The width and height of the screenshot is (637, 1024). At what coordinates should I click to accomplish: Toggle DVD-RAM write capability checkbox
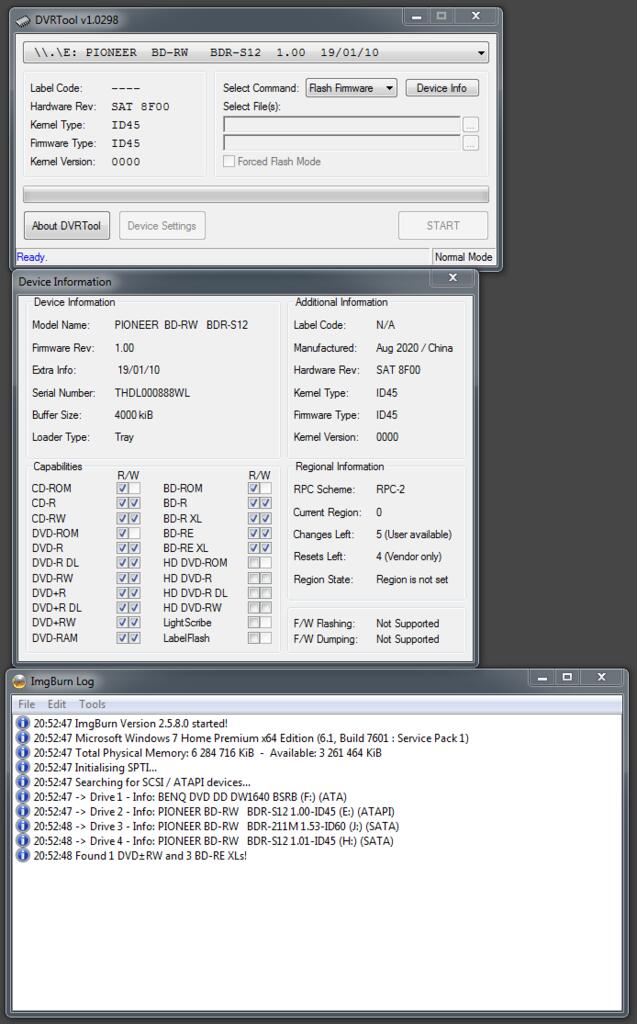[x=134, y=637]
